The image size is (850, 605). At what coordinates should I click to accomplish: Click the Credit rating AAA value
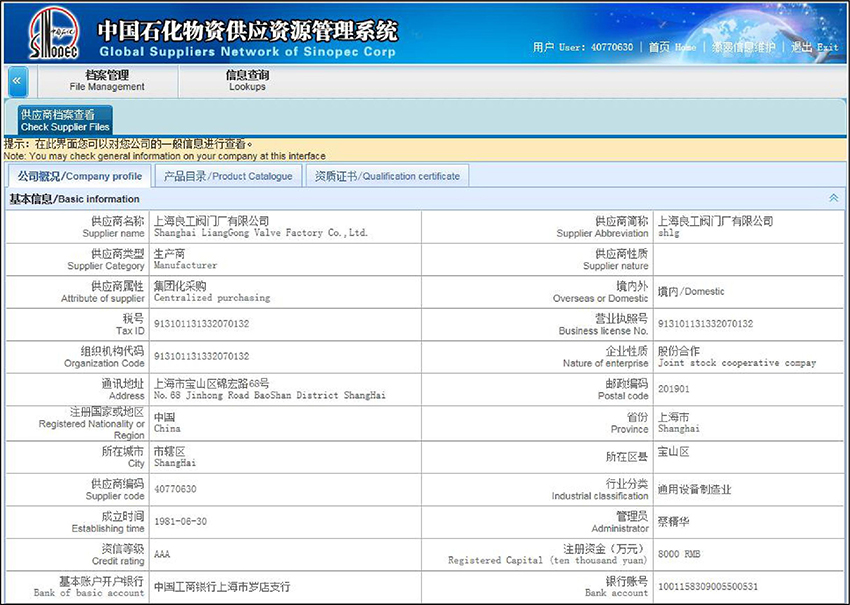[x=162, y=554]
